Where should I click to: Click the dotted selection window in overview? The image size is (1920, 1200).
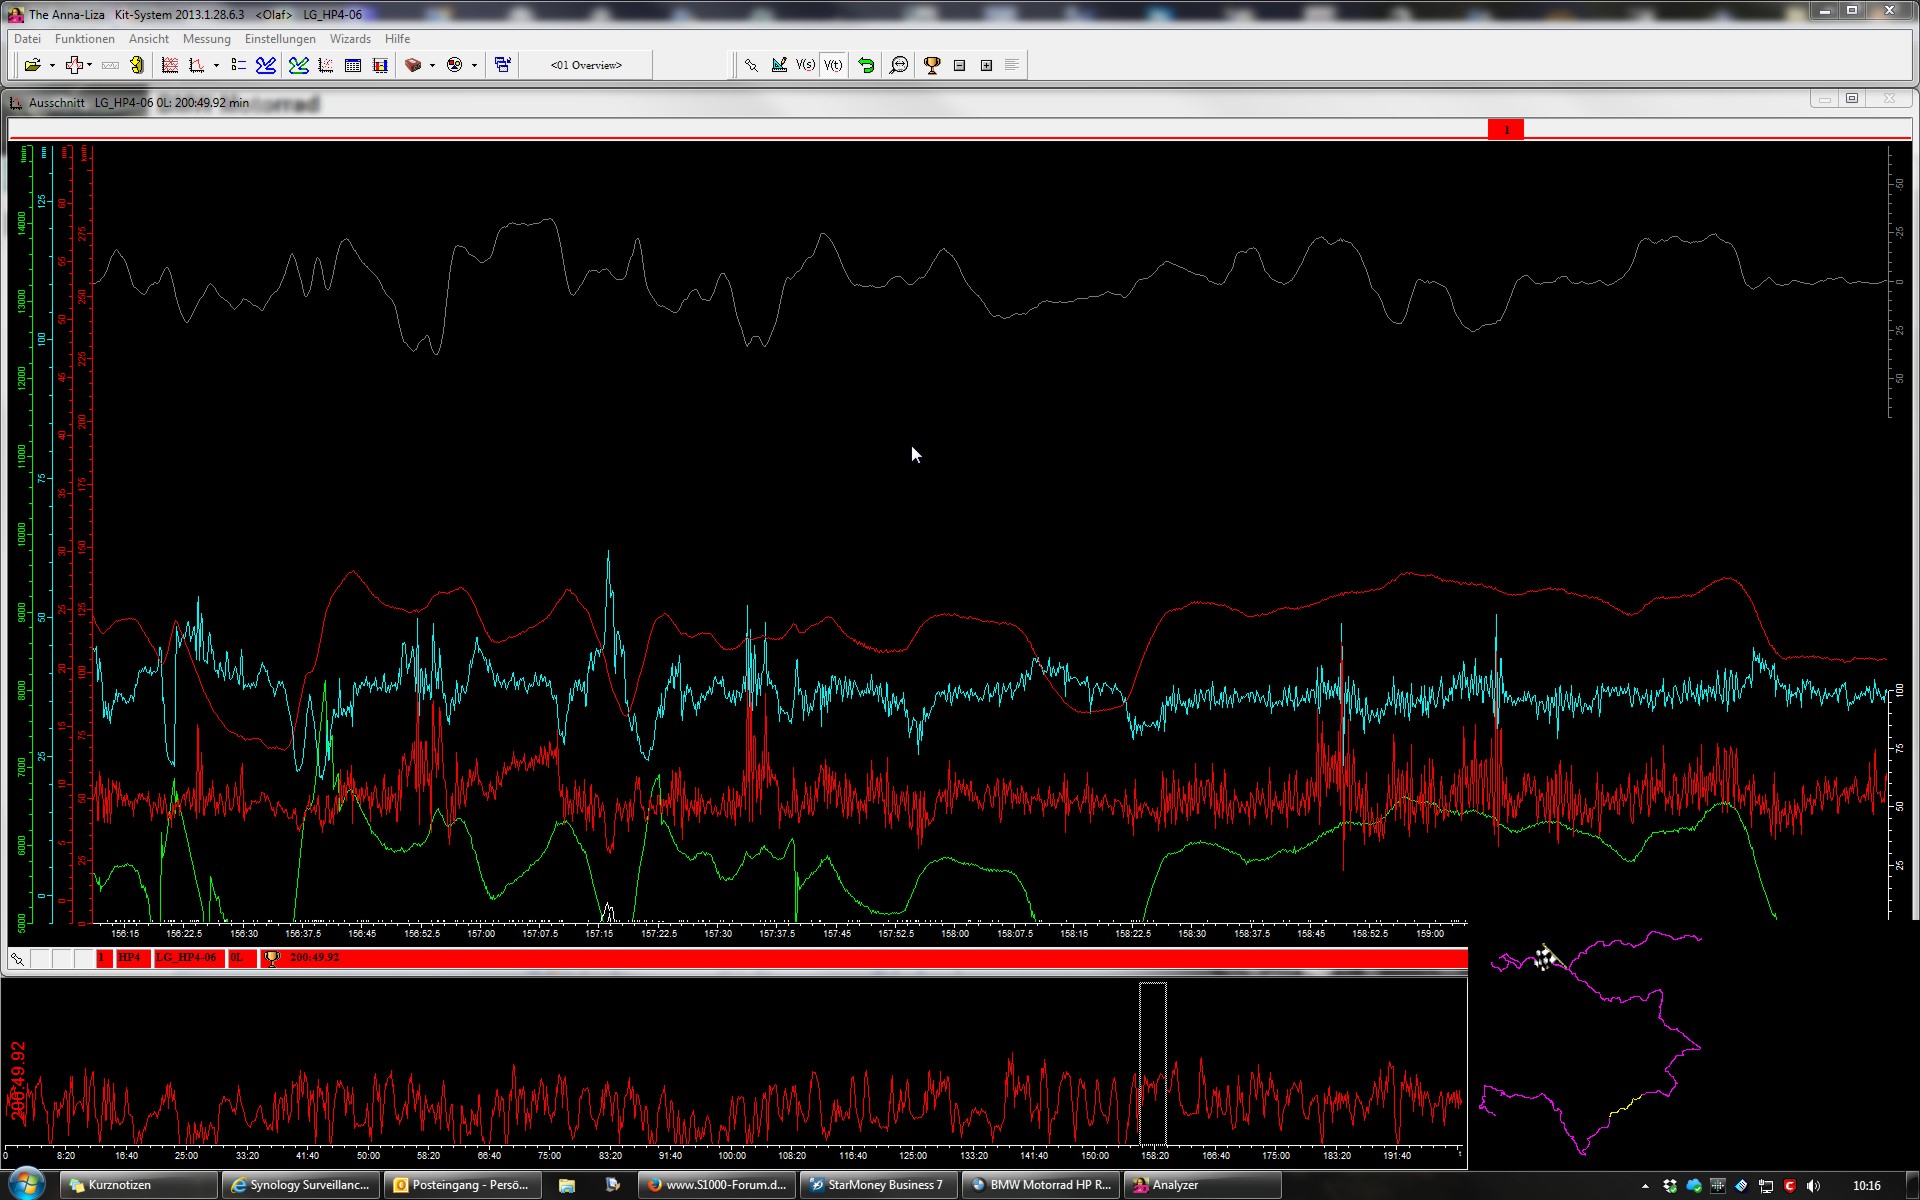point(1152,1062)
